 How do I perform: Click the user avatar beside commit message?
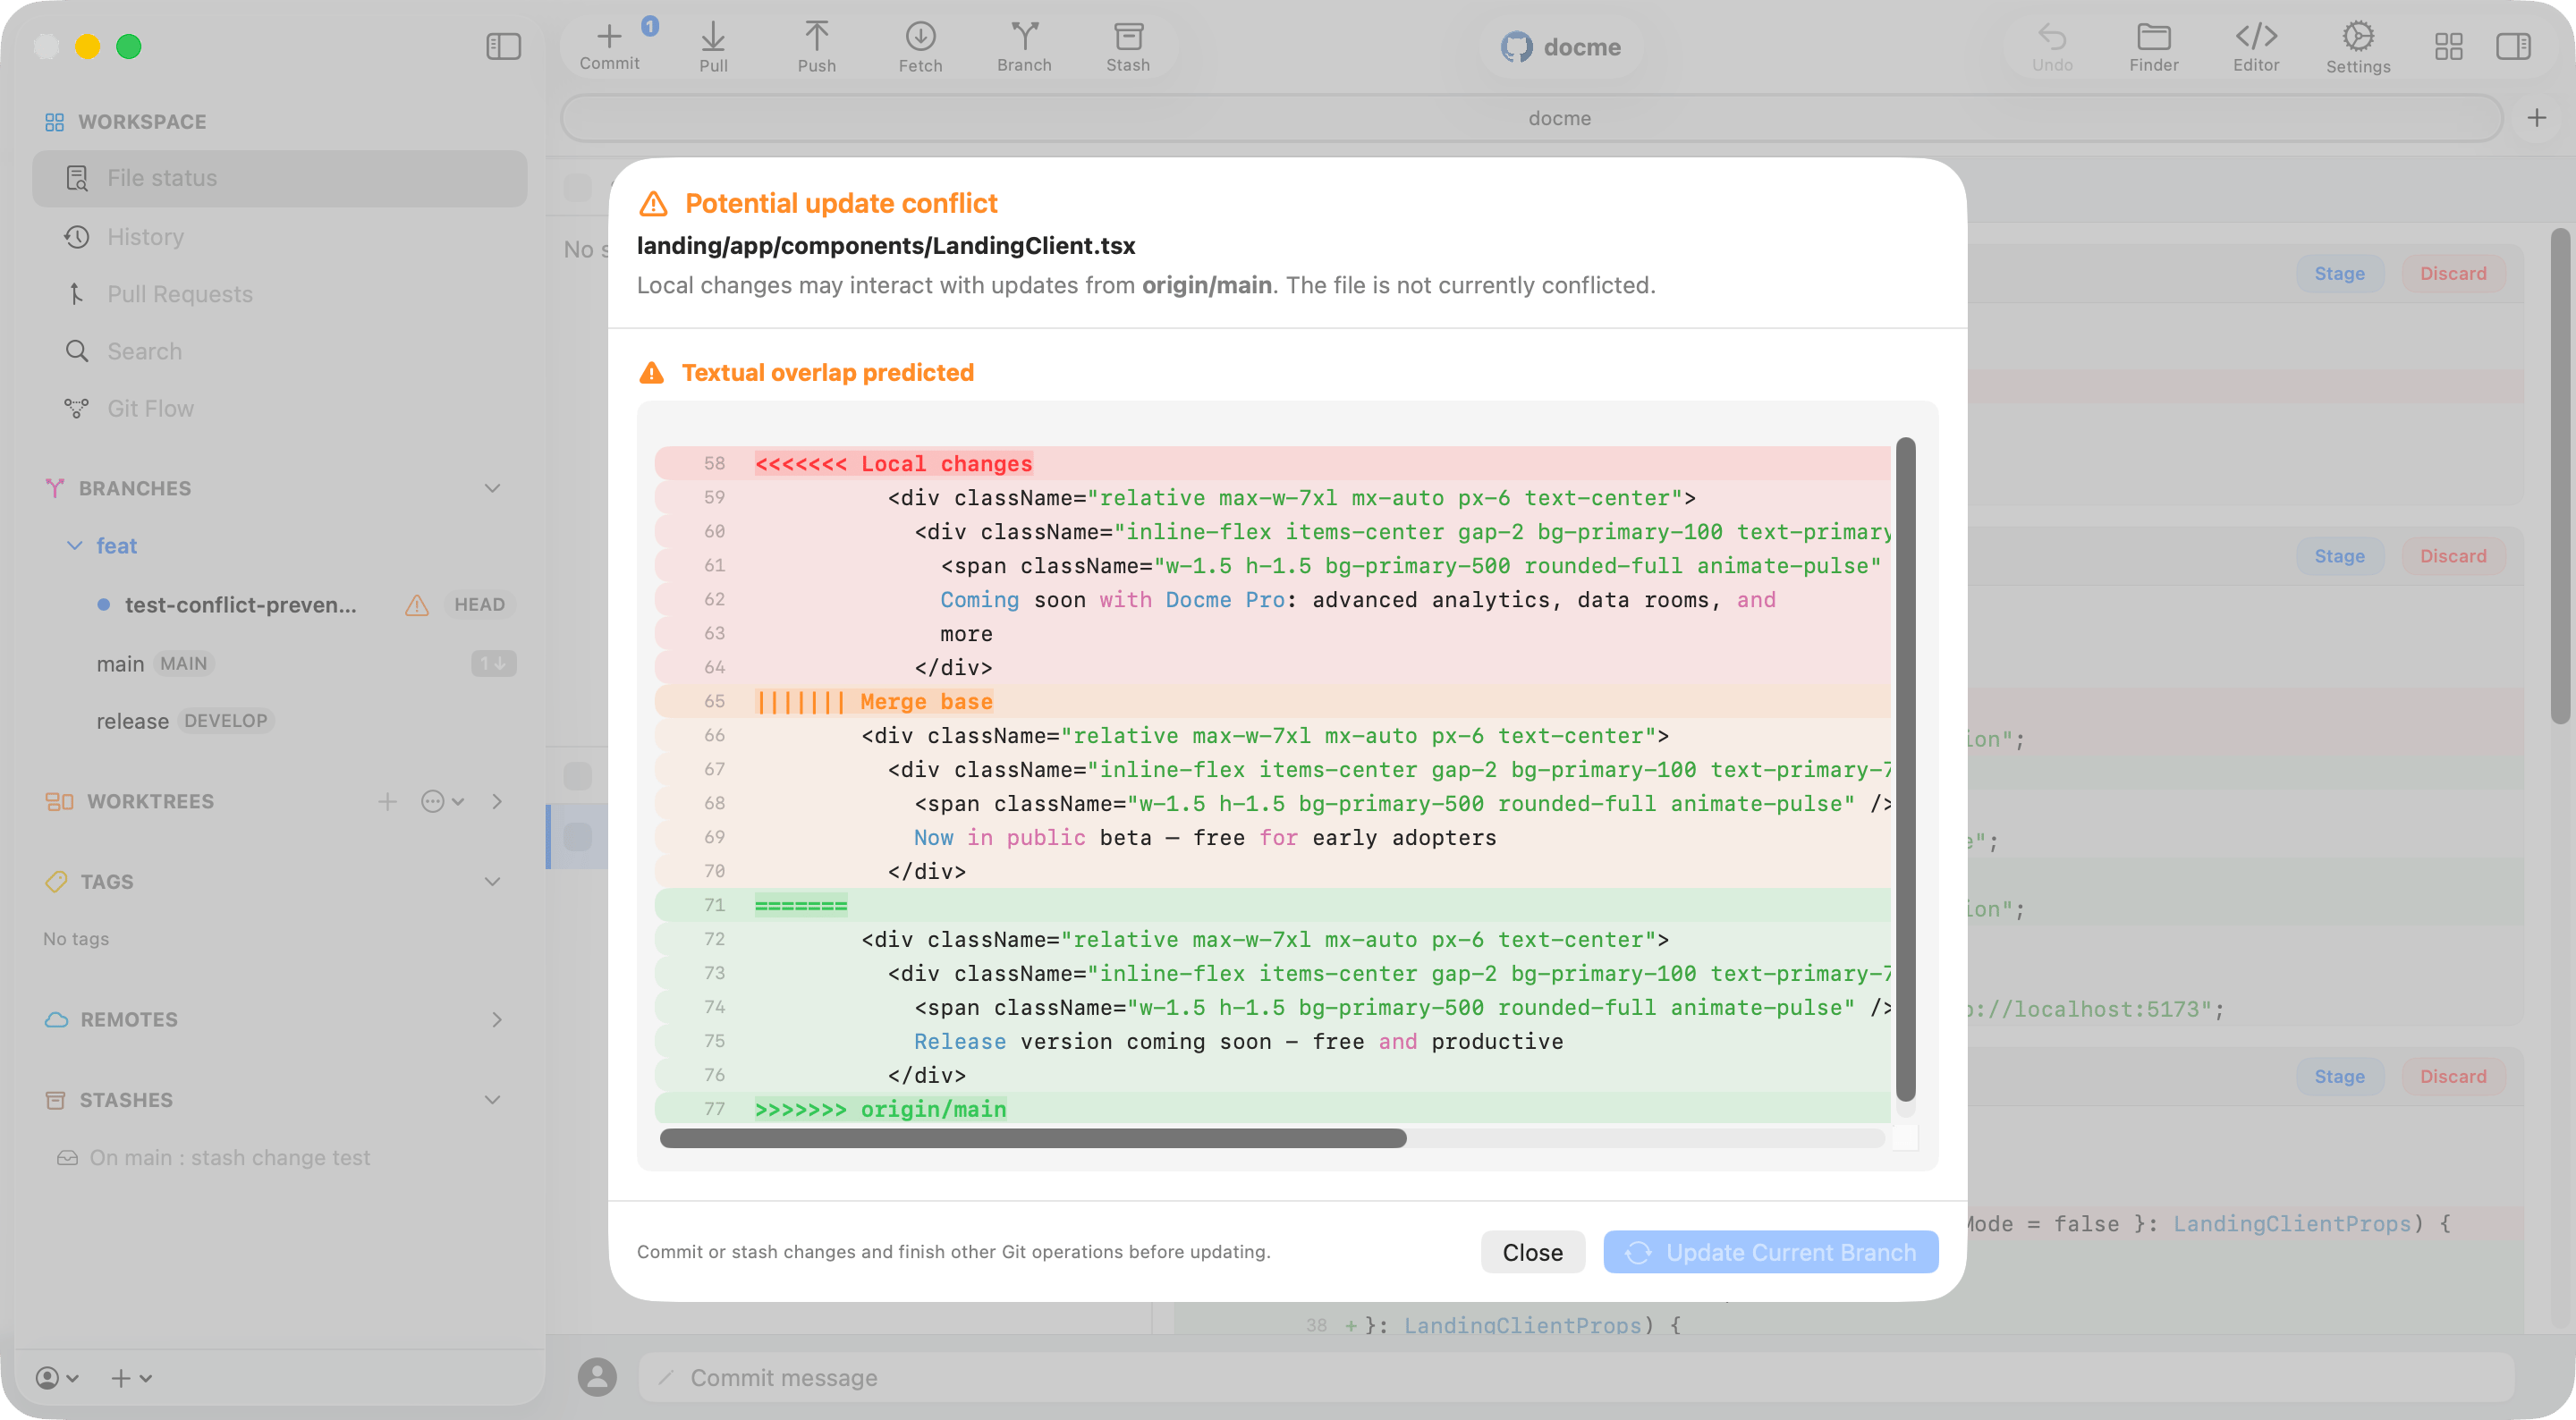pos(597,1378)
